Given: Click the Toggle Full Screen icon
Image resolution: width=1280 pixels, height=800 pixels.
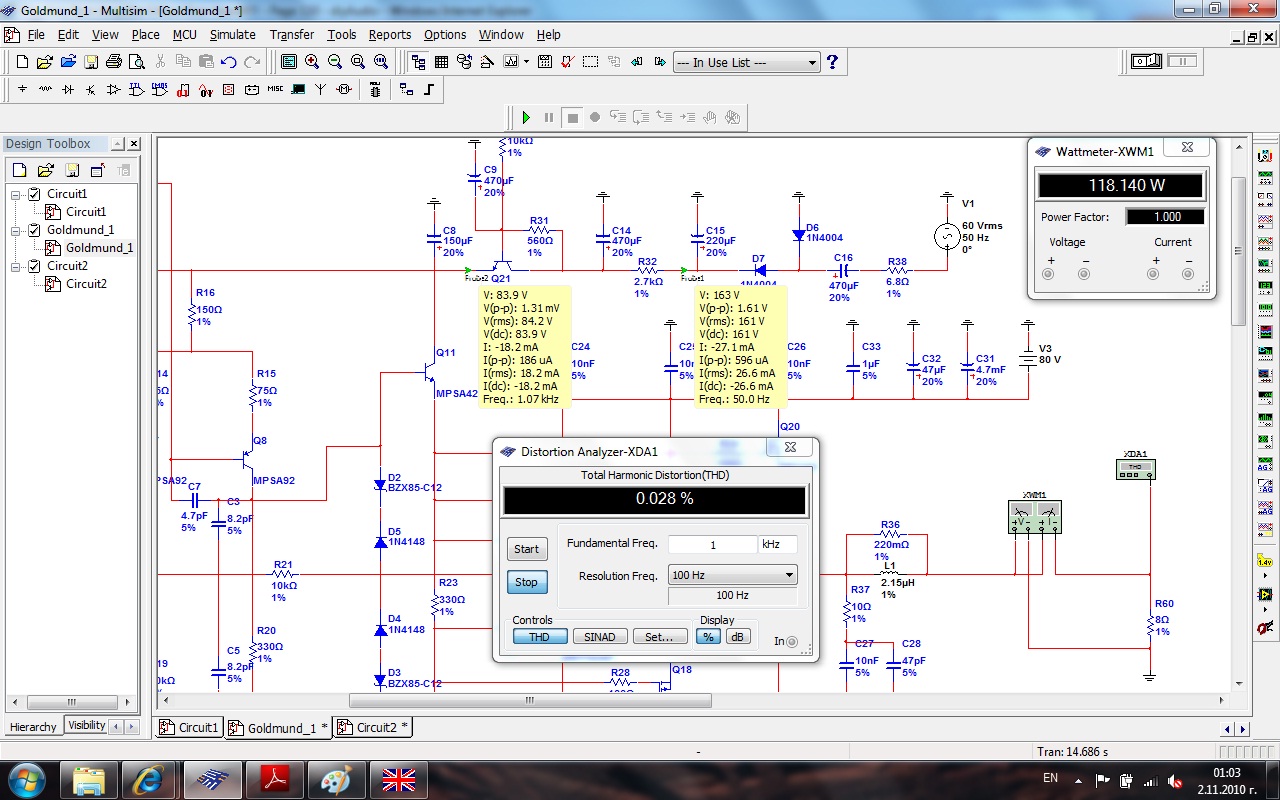Looking at the screenshot, I should (x=289, y=62).
